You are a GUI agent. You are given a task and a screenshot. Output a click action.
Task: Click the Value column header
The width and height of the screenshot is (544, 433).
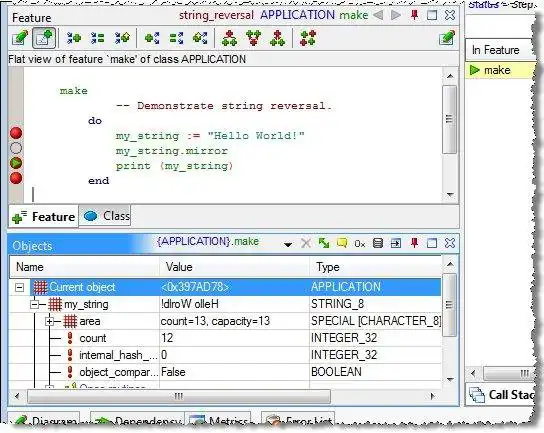[234, 267]
